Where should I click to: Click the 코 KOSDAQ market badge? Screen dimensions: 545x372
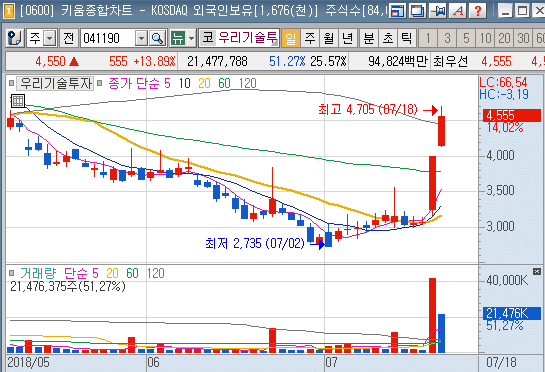[x=208, y=38]
